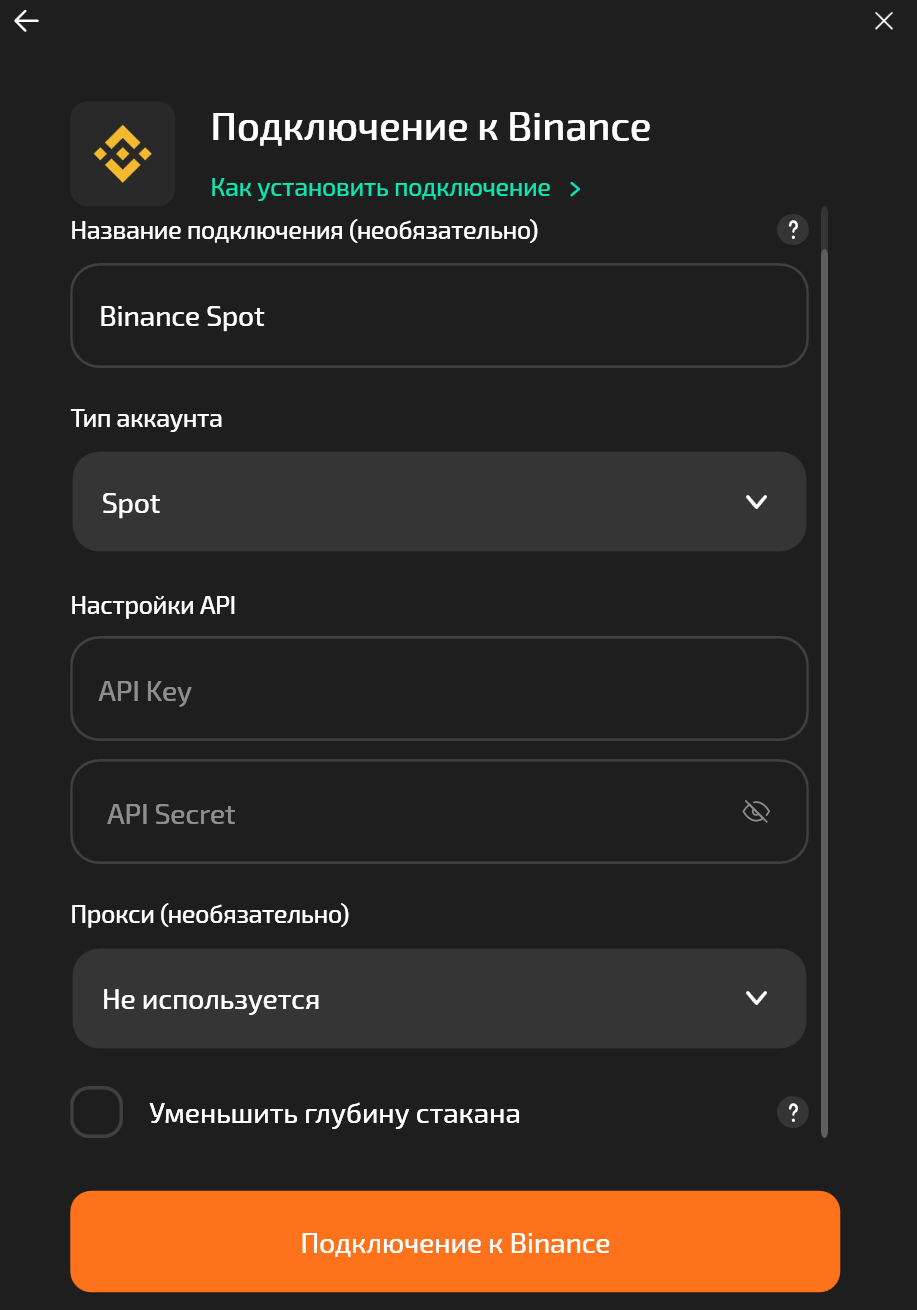Close the Binance connection dialog
This screenshot has height=1310, width=917.
(884, 21)
